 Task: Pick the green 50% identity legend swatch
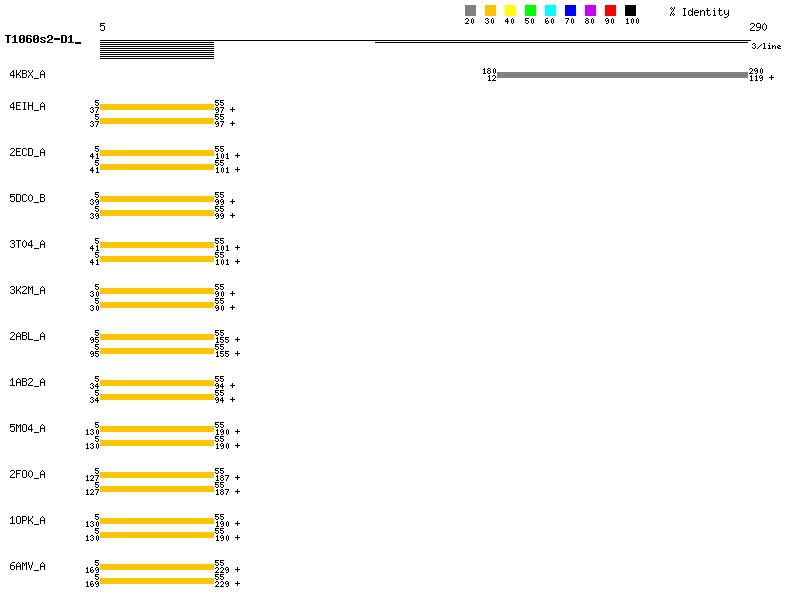coord(530,11)
